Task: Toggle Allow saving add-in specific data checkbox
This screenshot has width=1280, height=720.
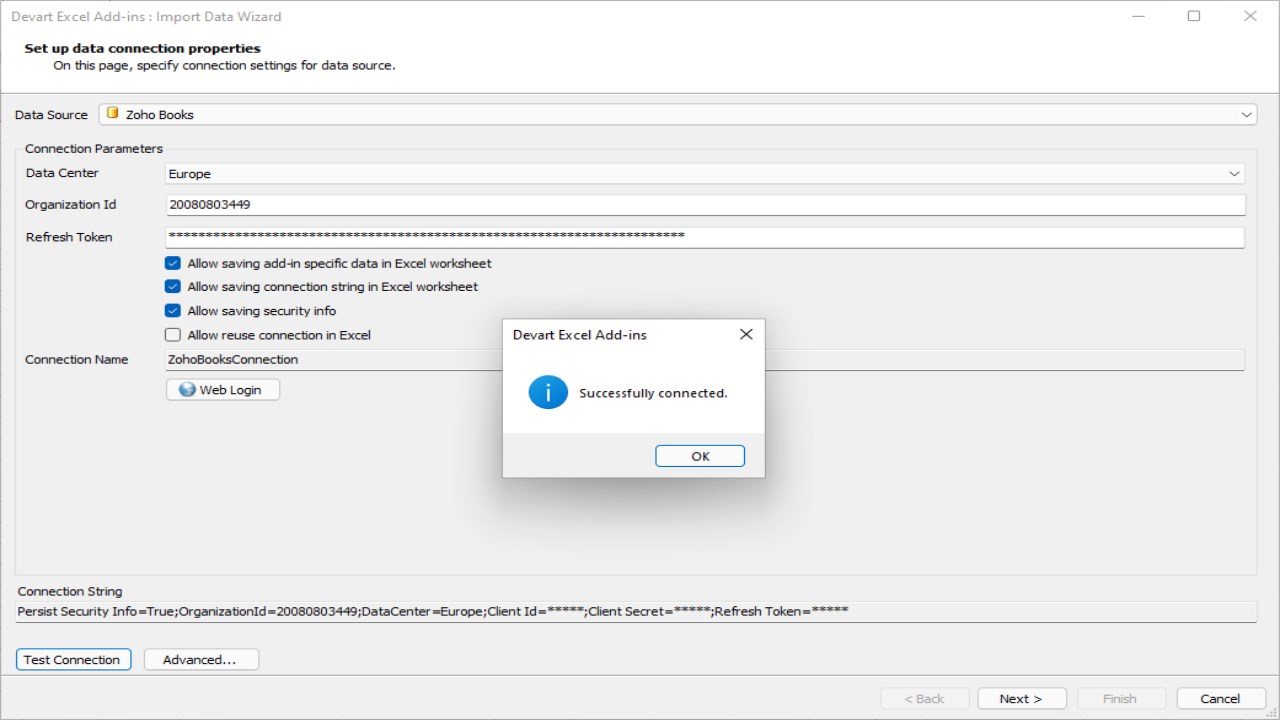Action: [x=173, y=264]
